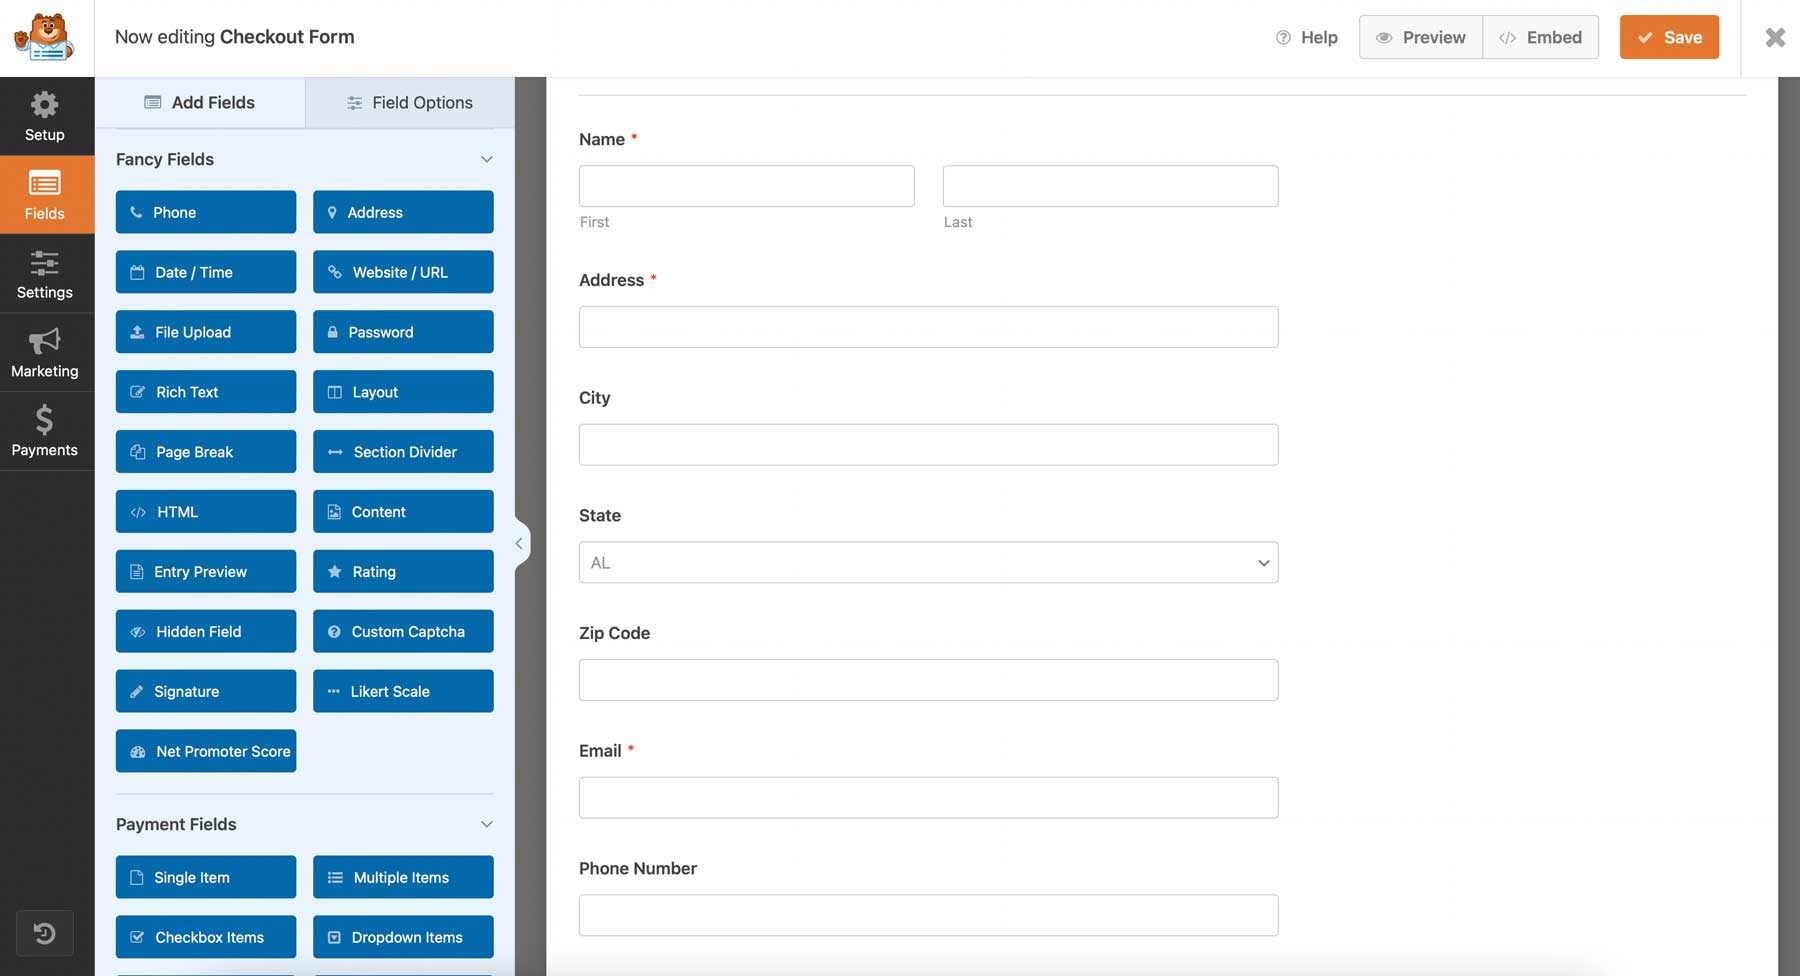This screenshot has width=1800, height=976.
Task: Click inside the Email input field
Action: point(928,797)
